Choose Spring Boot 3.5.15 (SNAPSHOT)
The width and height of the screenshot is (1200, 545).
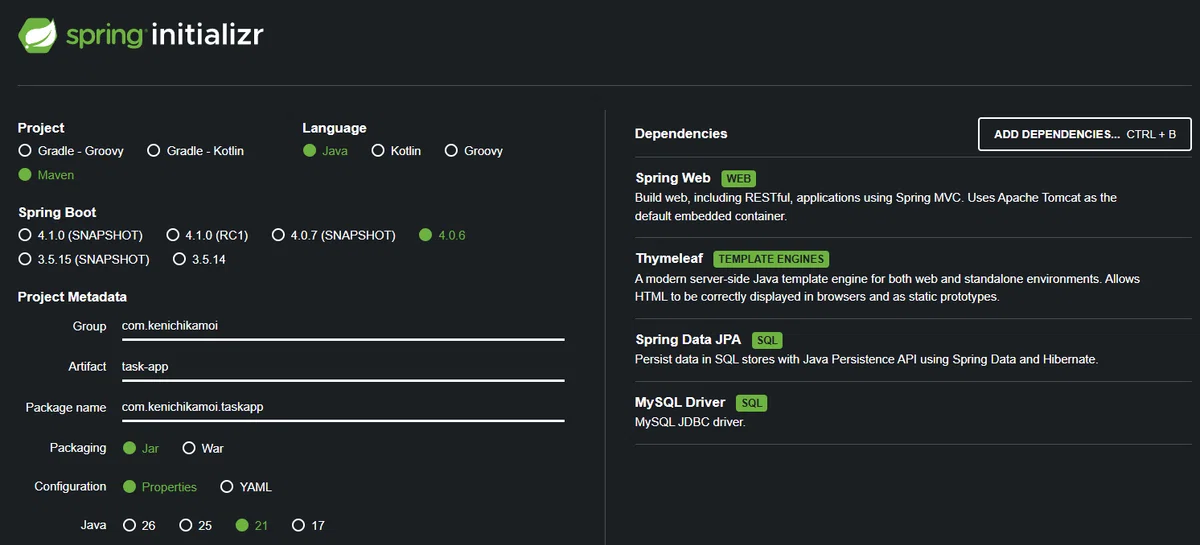pos(84,259)
